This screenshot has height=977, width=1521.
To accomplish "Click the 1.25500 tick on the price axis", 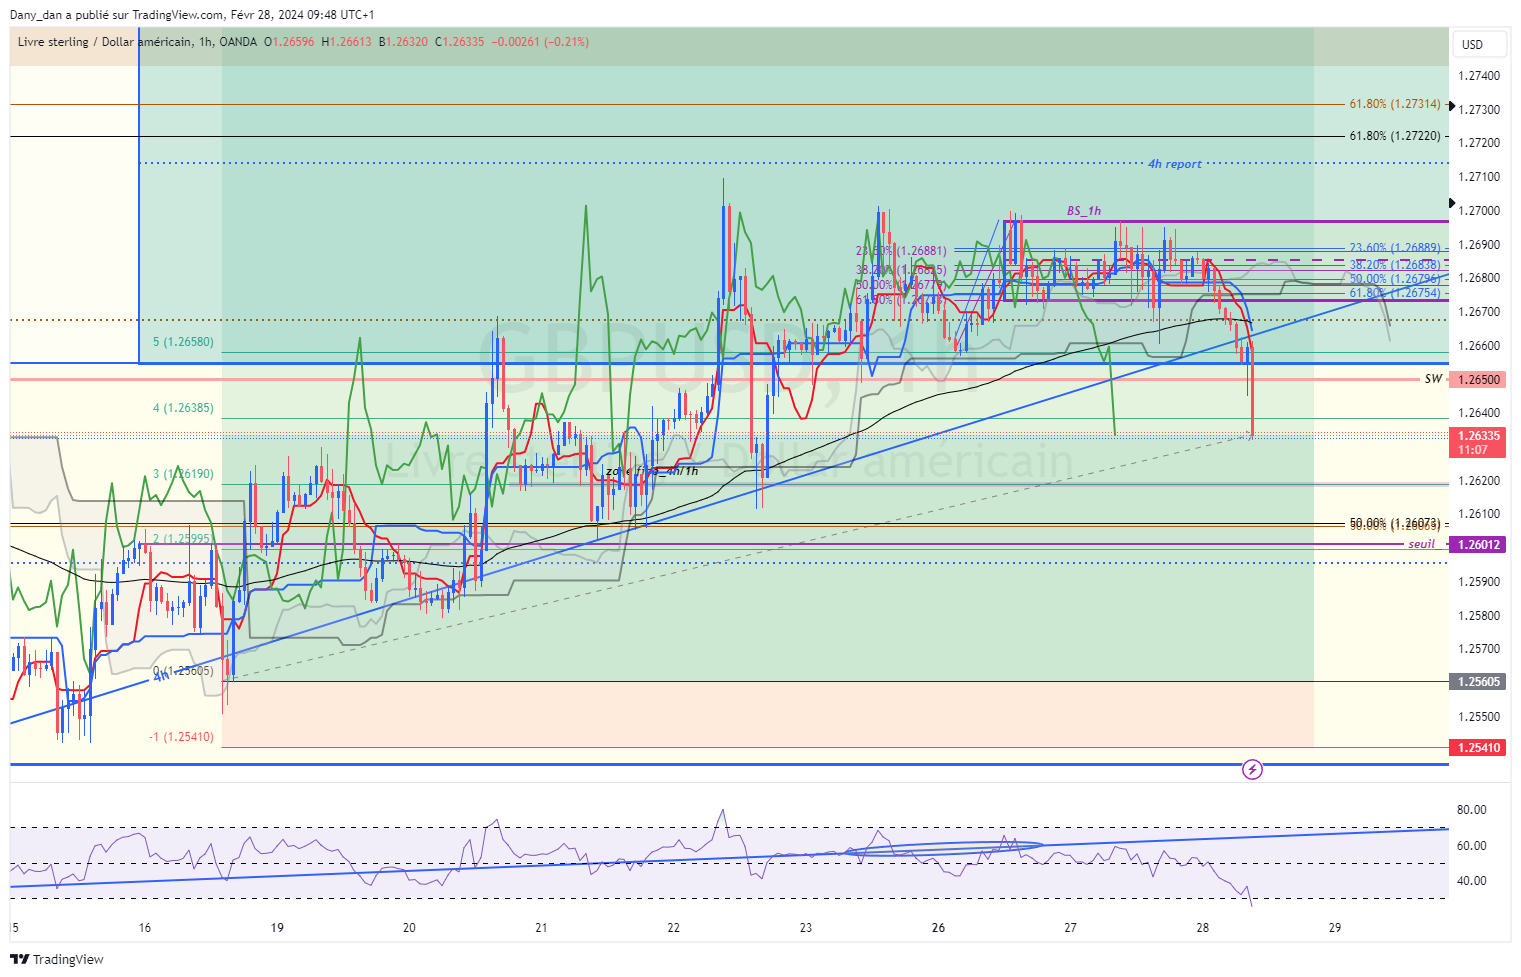I will pos(1479,717).
